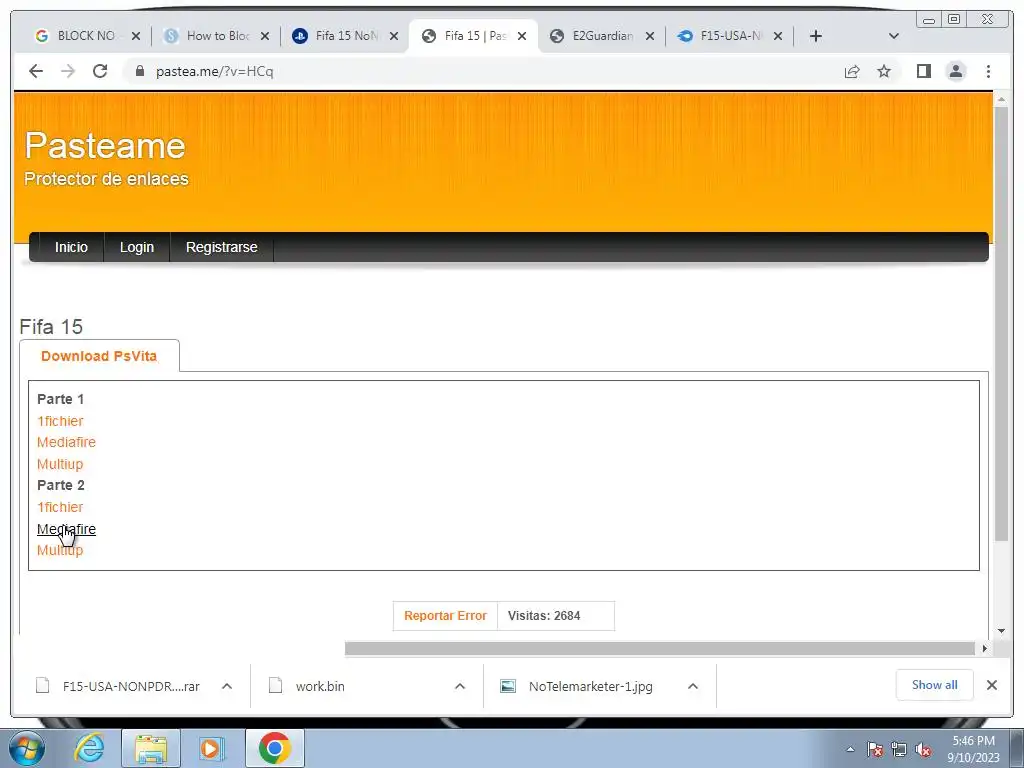Select the Download PsVita tab
Viewport: 1024px width, 768px height.
(x=99, y=356)
